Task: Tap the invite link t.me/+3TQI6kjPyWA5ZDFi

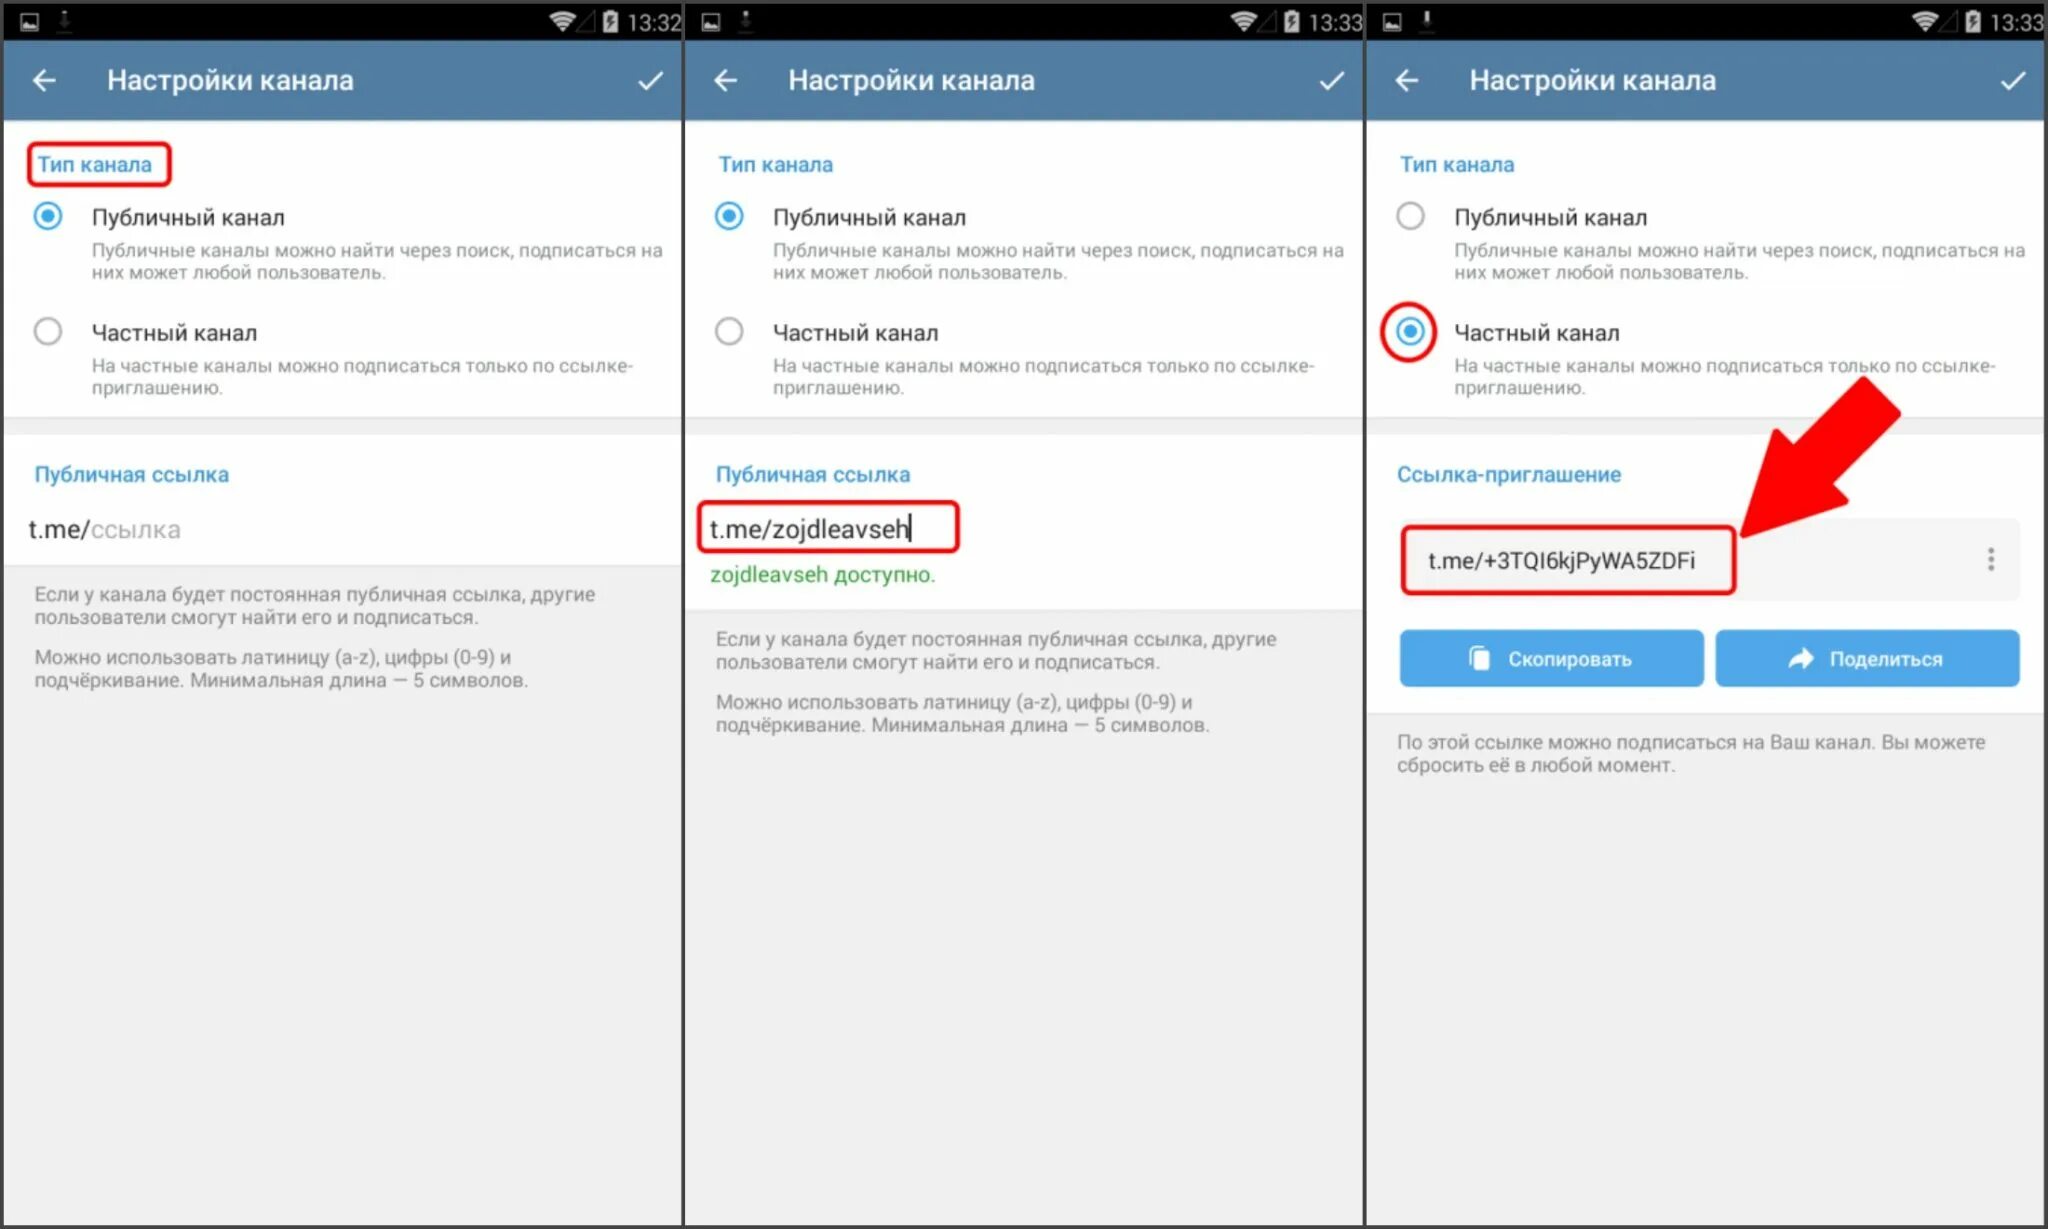Action: (1562, 560)
